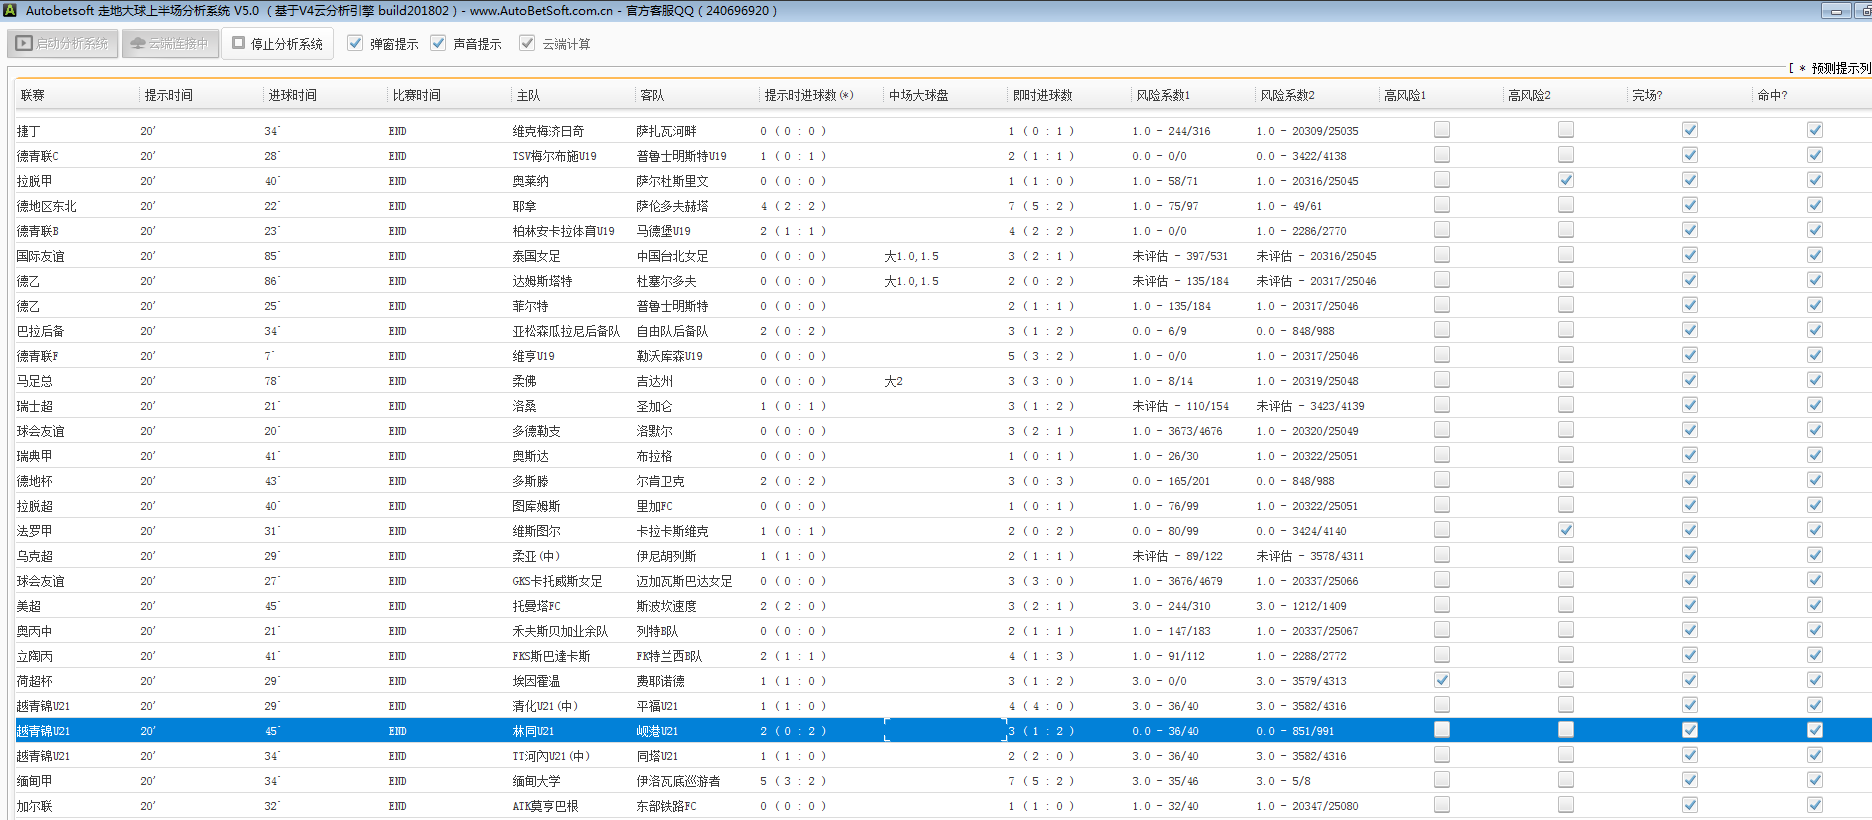Uncheck 高风险2 in the 维斯图尔 row
The image size is (1872, 820).
[1565, 530]
